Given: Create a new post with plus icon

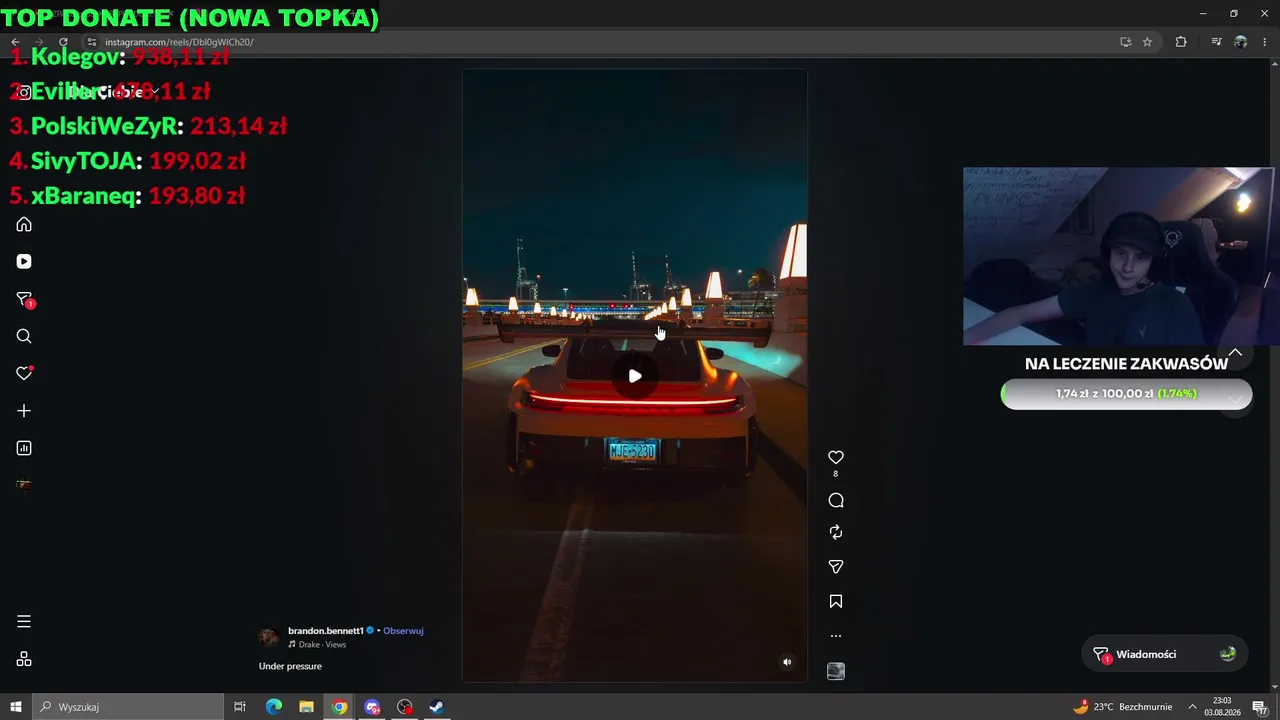Looking at the screenshot, I should coord(24,411).
